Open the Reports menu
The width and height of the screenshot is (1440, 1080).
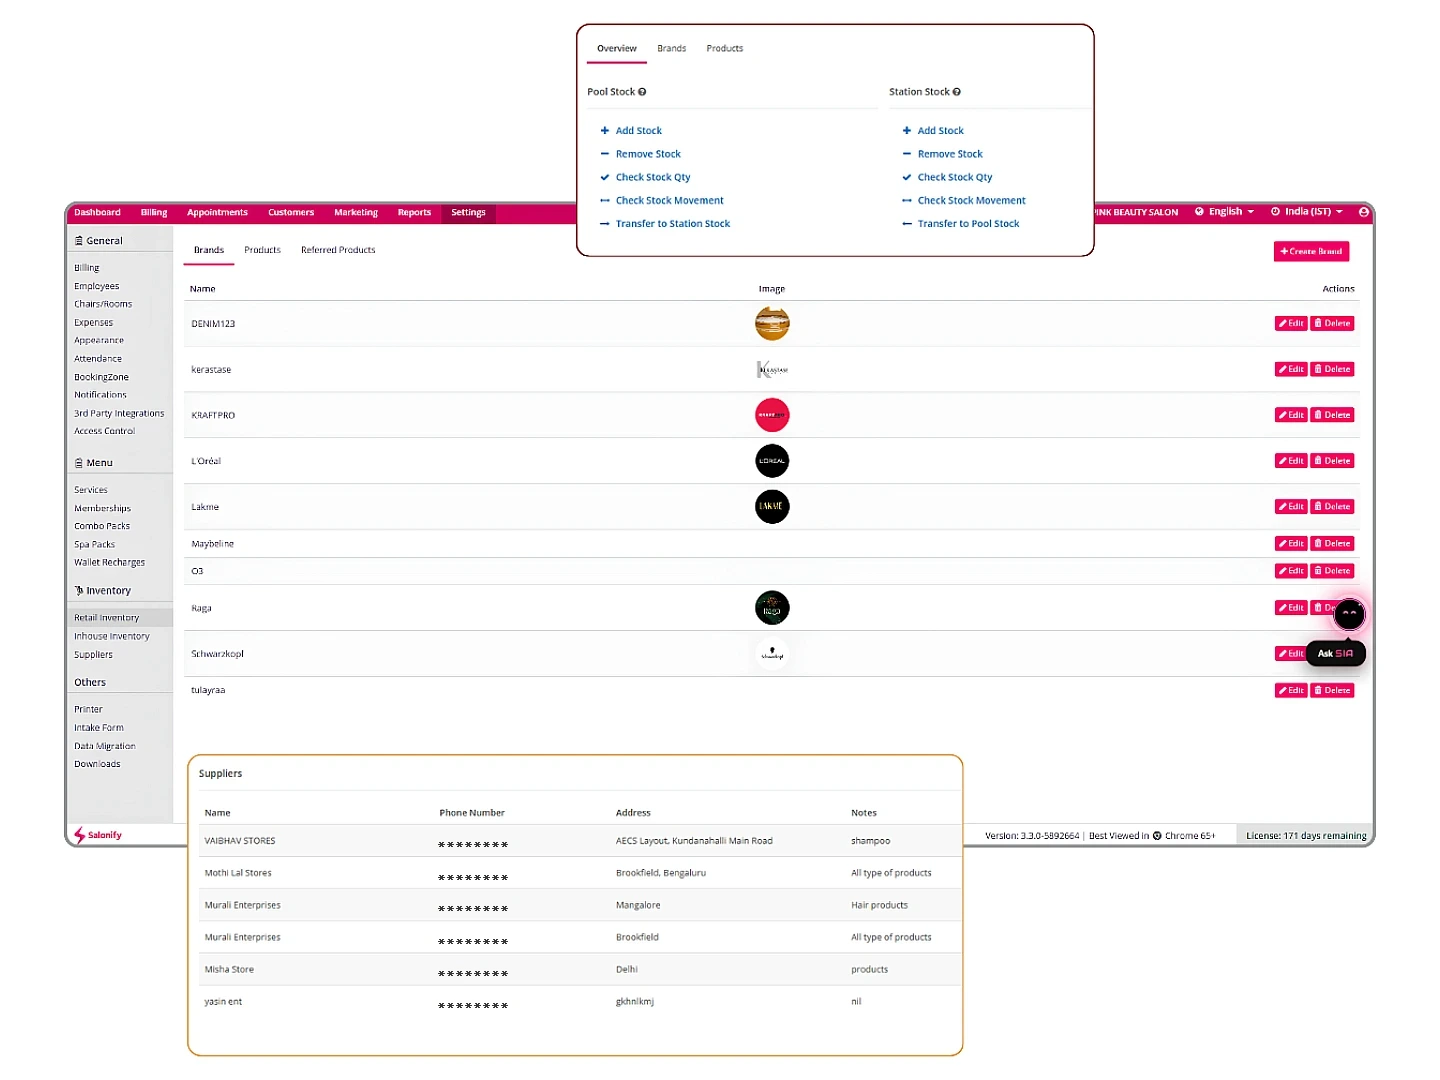pos(414,213)
